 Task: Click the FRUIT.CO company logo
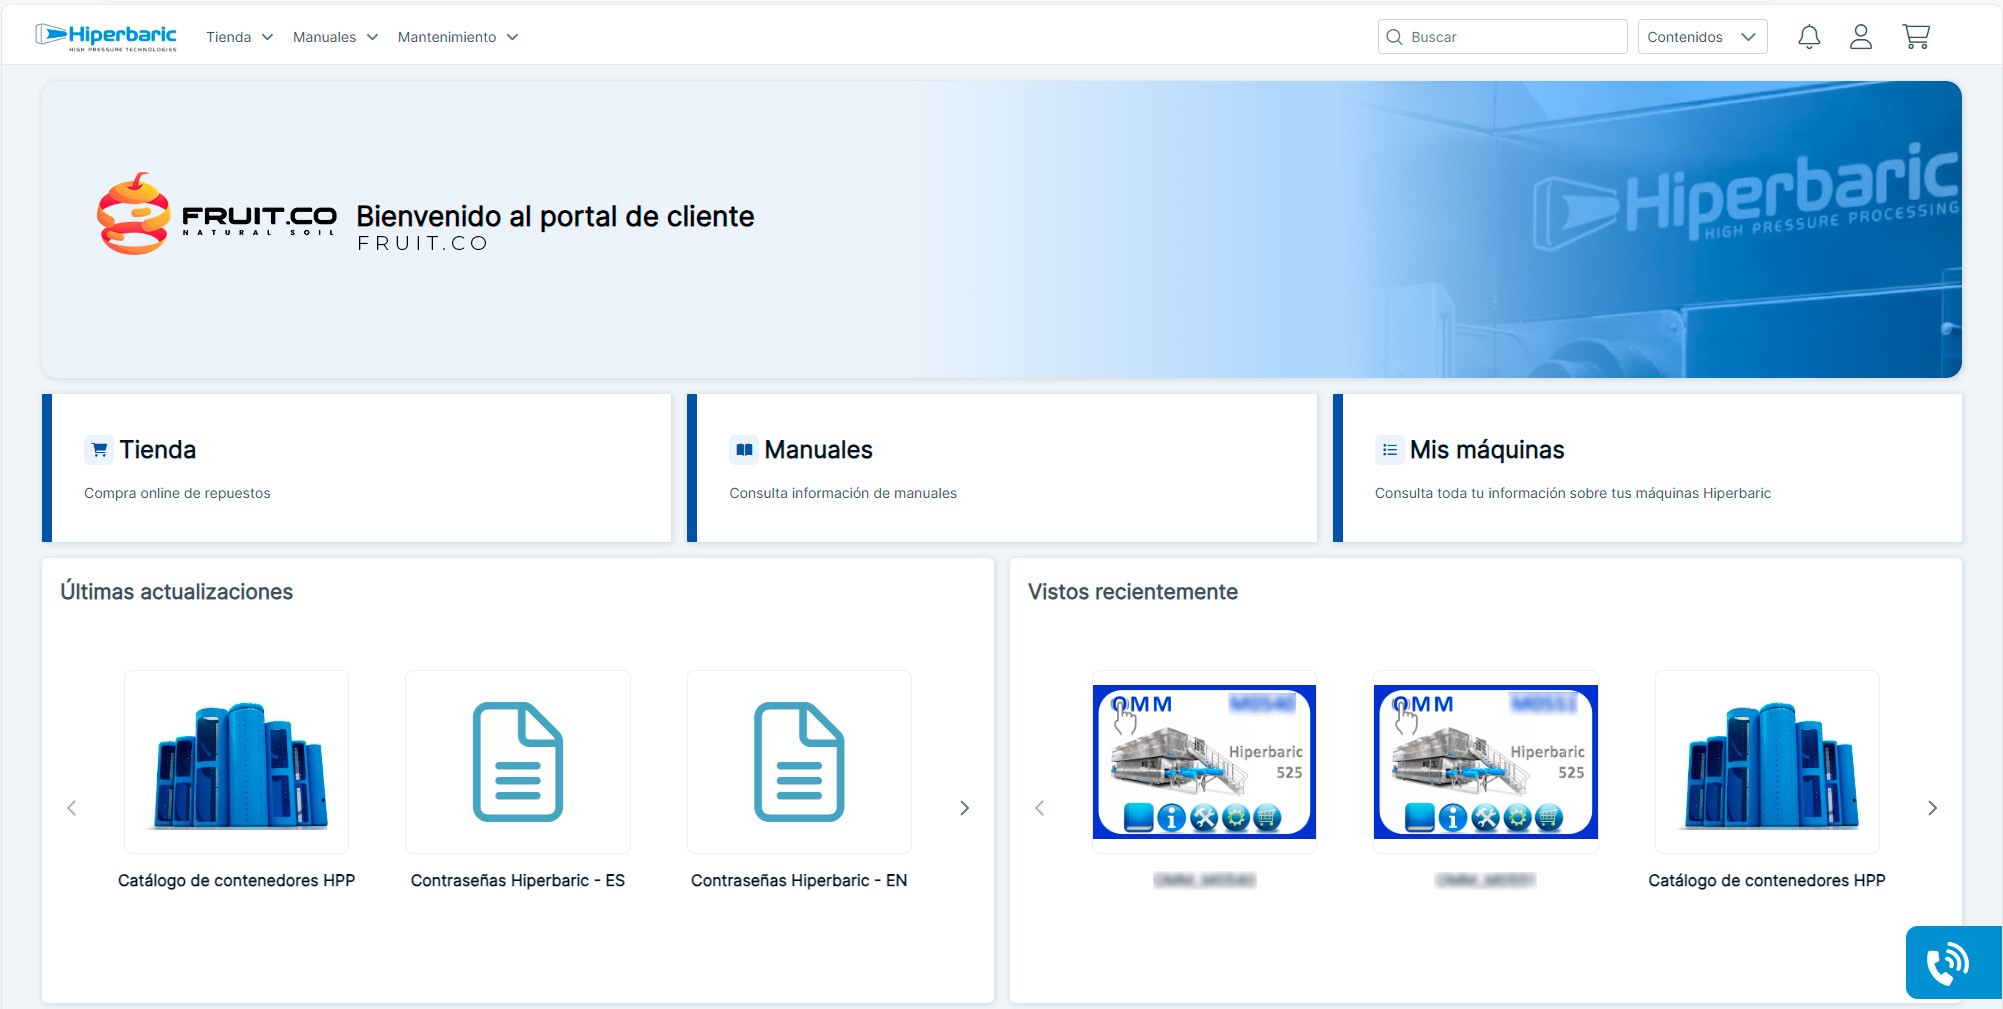(x=217, y=214)
